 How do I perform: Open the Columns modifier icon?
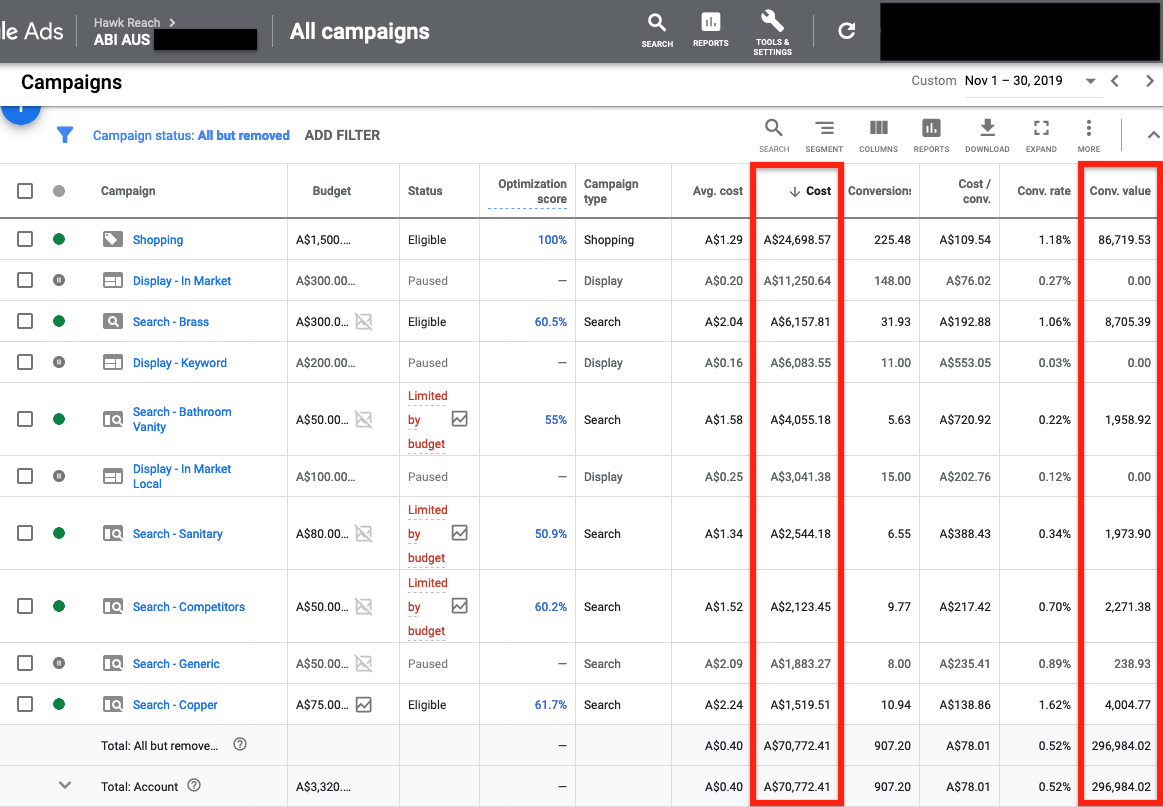878,134
